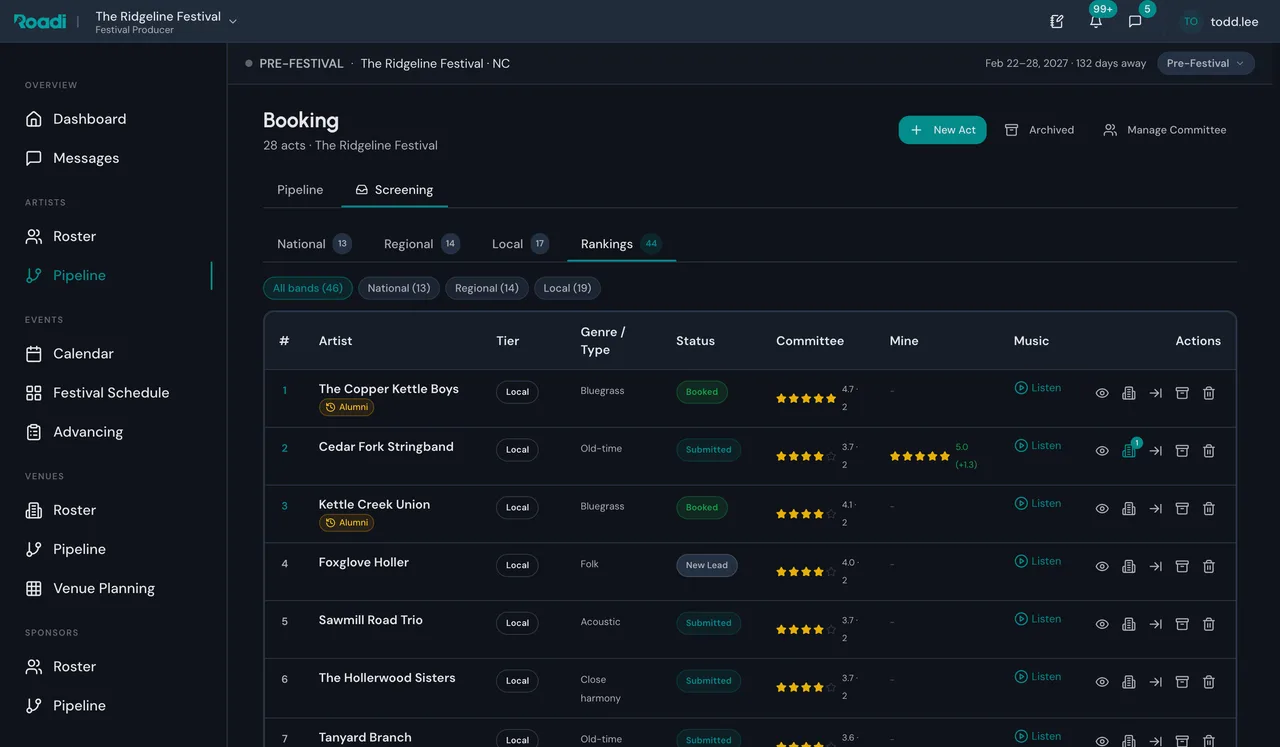Listen to Kettle Creek Union music
Image resolution: width=1280 pixels, height=747 pixels.
coord(1038,503)
